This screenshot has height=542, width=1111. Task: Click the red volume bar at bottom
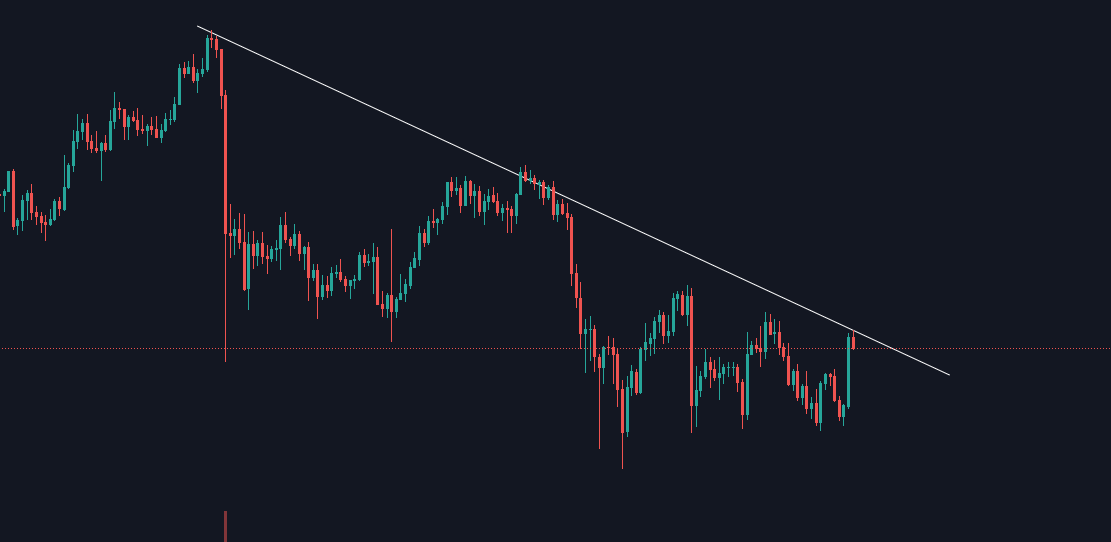tap(225, 526)
